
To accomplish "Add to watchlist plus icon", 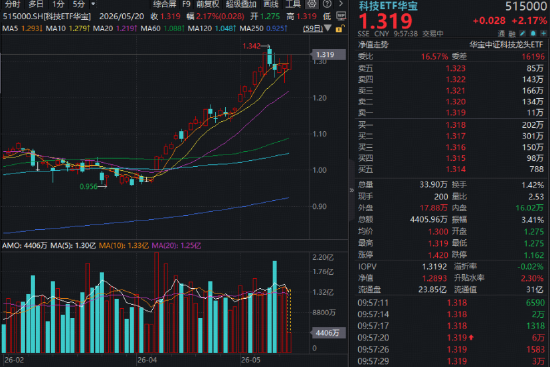I will [543, 34].
